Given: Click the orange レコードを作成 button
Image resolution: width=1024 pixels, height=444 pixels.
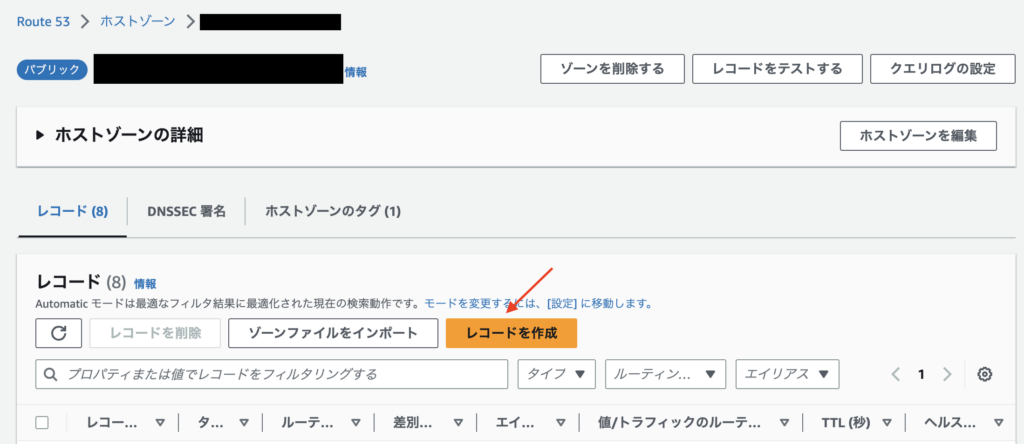Looking at the screenshot, I should [511, 333].
